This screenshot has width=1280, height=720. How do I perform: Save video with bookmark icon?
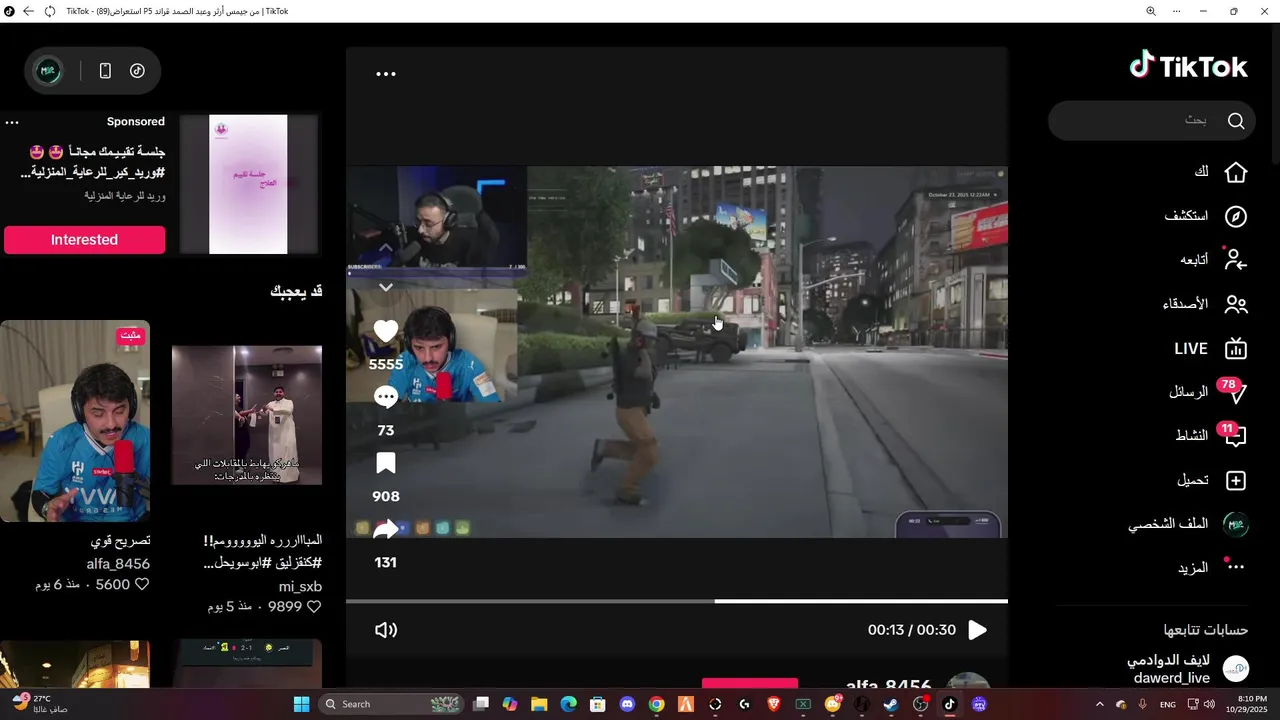(386, 463)
